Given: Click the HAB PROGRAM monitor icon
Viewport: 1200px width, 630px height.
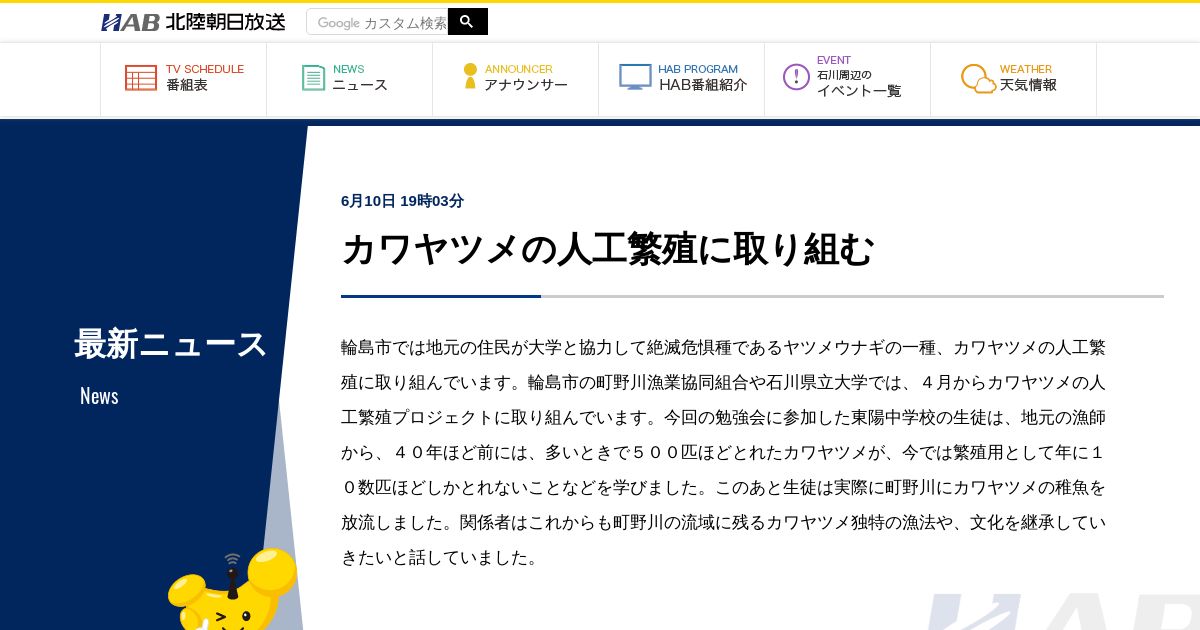Looking at the screenshot, I should click(x=635, y=77).
